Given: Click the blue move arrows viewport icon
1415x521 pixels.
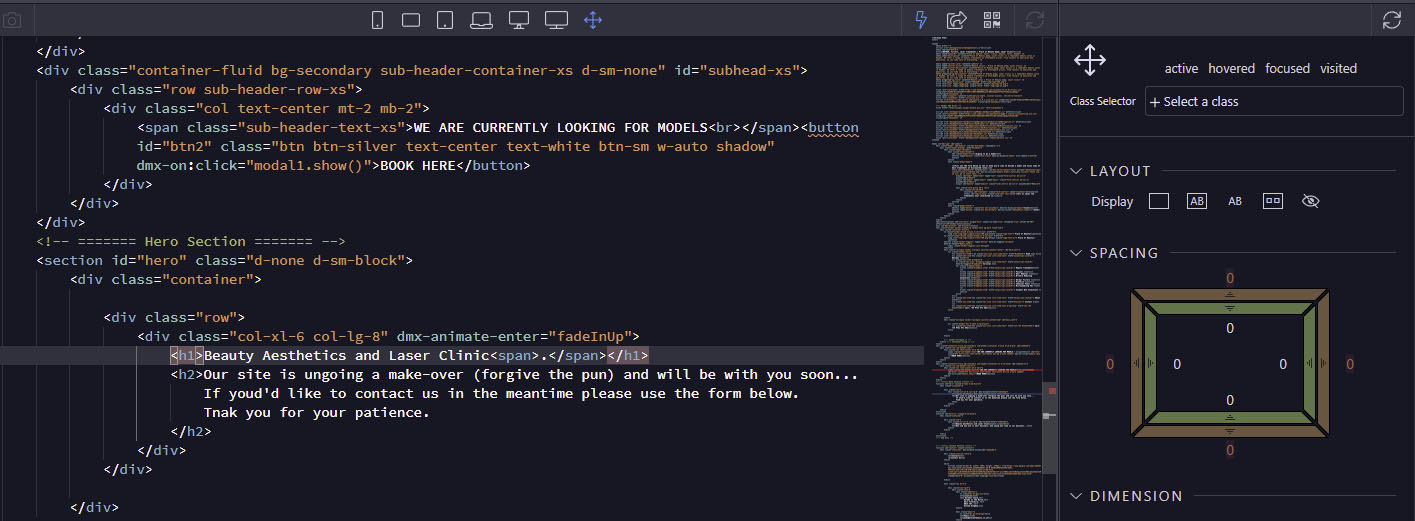Looking at the screenshot, I should pyautogui.click(x=592, y=20).
